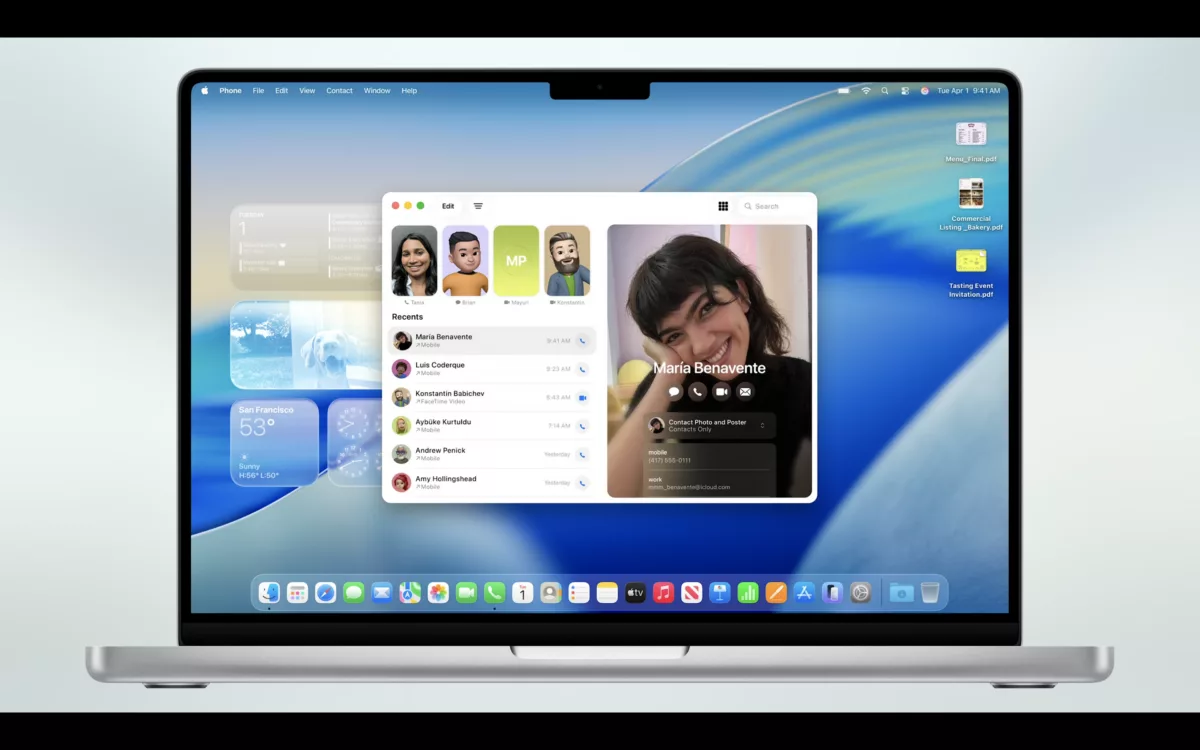Open System Settings in the Dock
Screen dimensions: 1200x750
click(860, 593)
